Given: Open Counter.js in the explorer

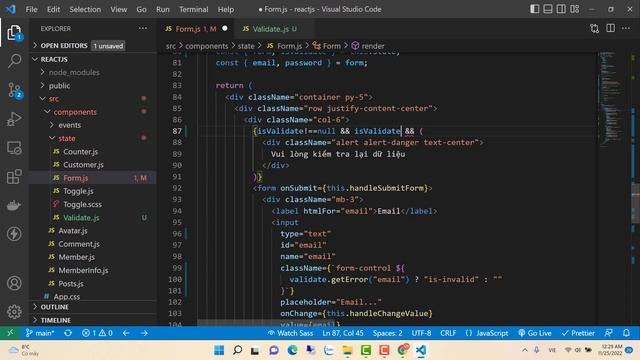Looking at the screenshot, I should [80, 151].
